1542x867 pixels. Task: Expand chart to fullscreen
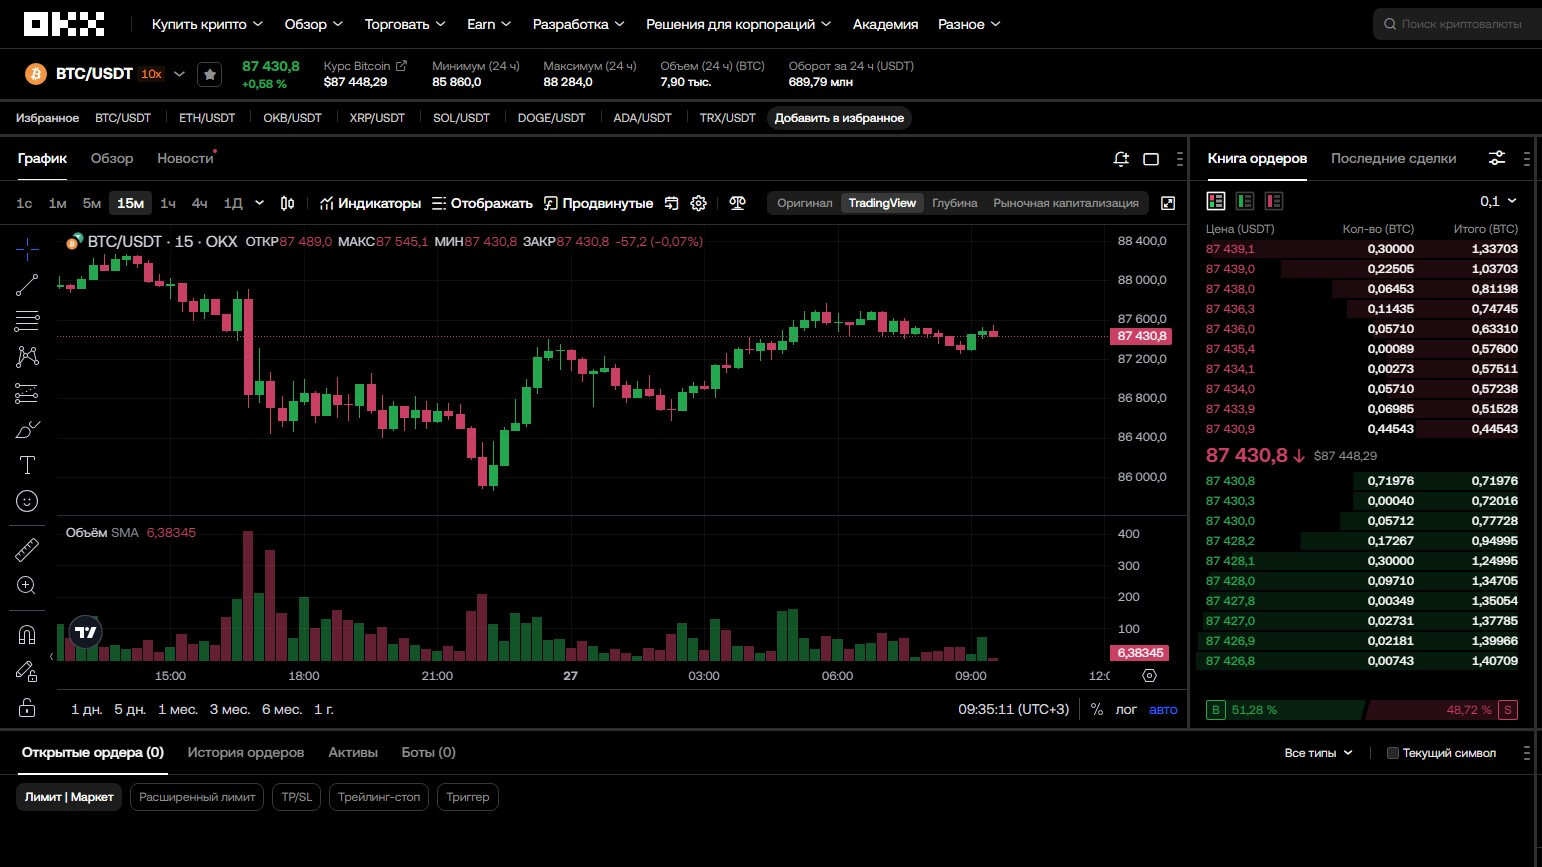point(1167,203)
